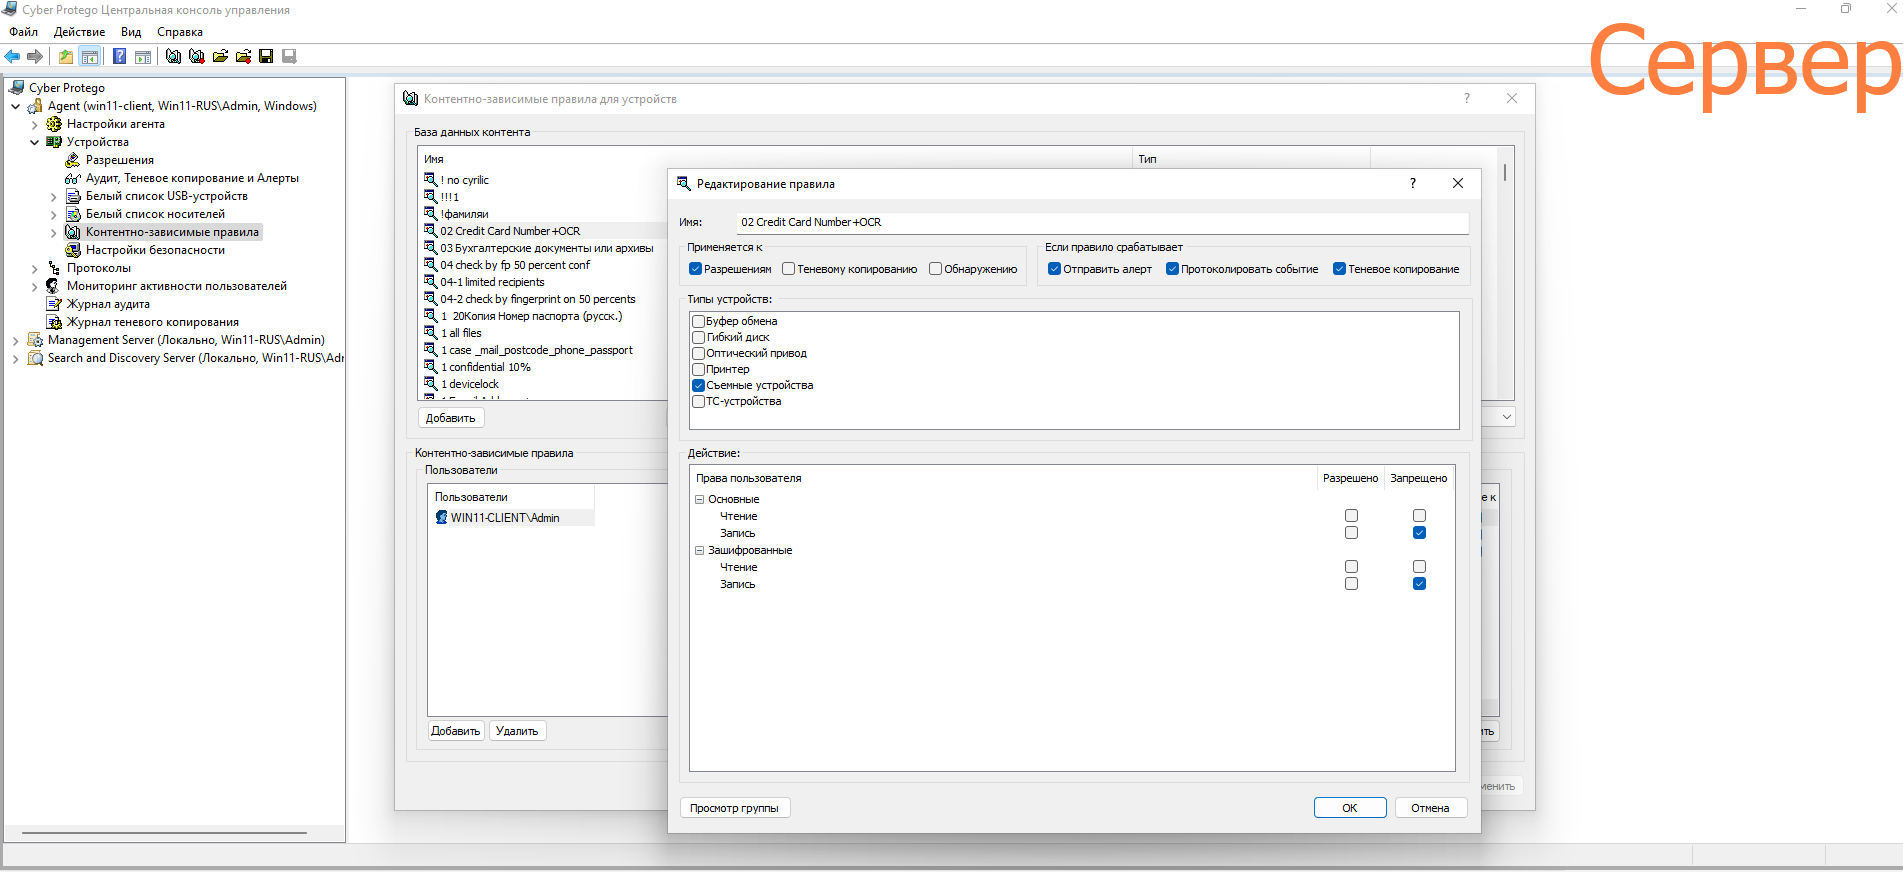Expand the Настройки агента node

click(x=35, y=124)
